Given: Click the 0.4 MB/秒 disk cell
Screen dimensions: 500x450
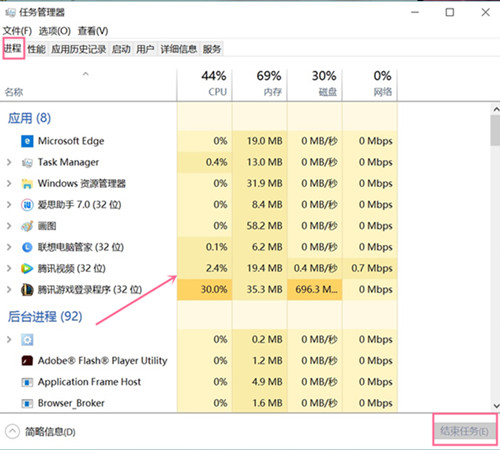Looking at the screenshot, I should pyautogui.click(x=314, y=268).
